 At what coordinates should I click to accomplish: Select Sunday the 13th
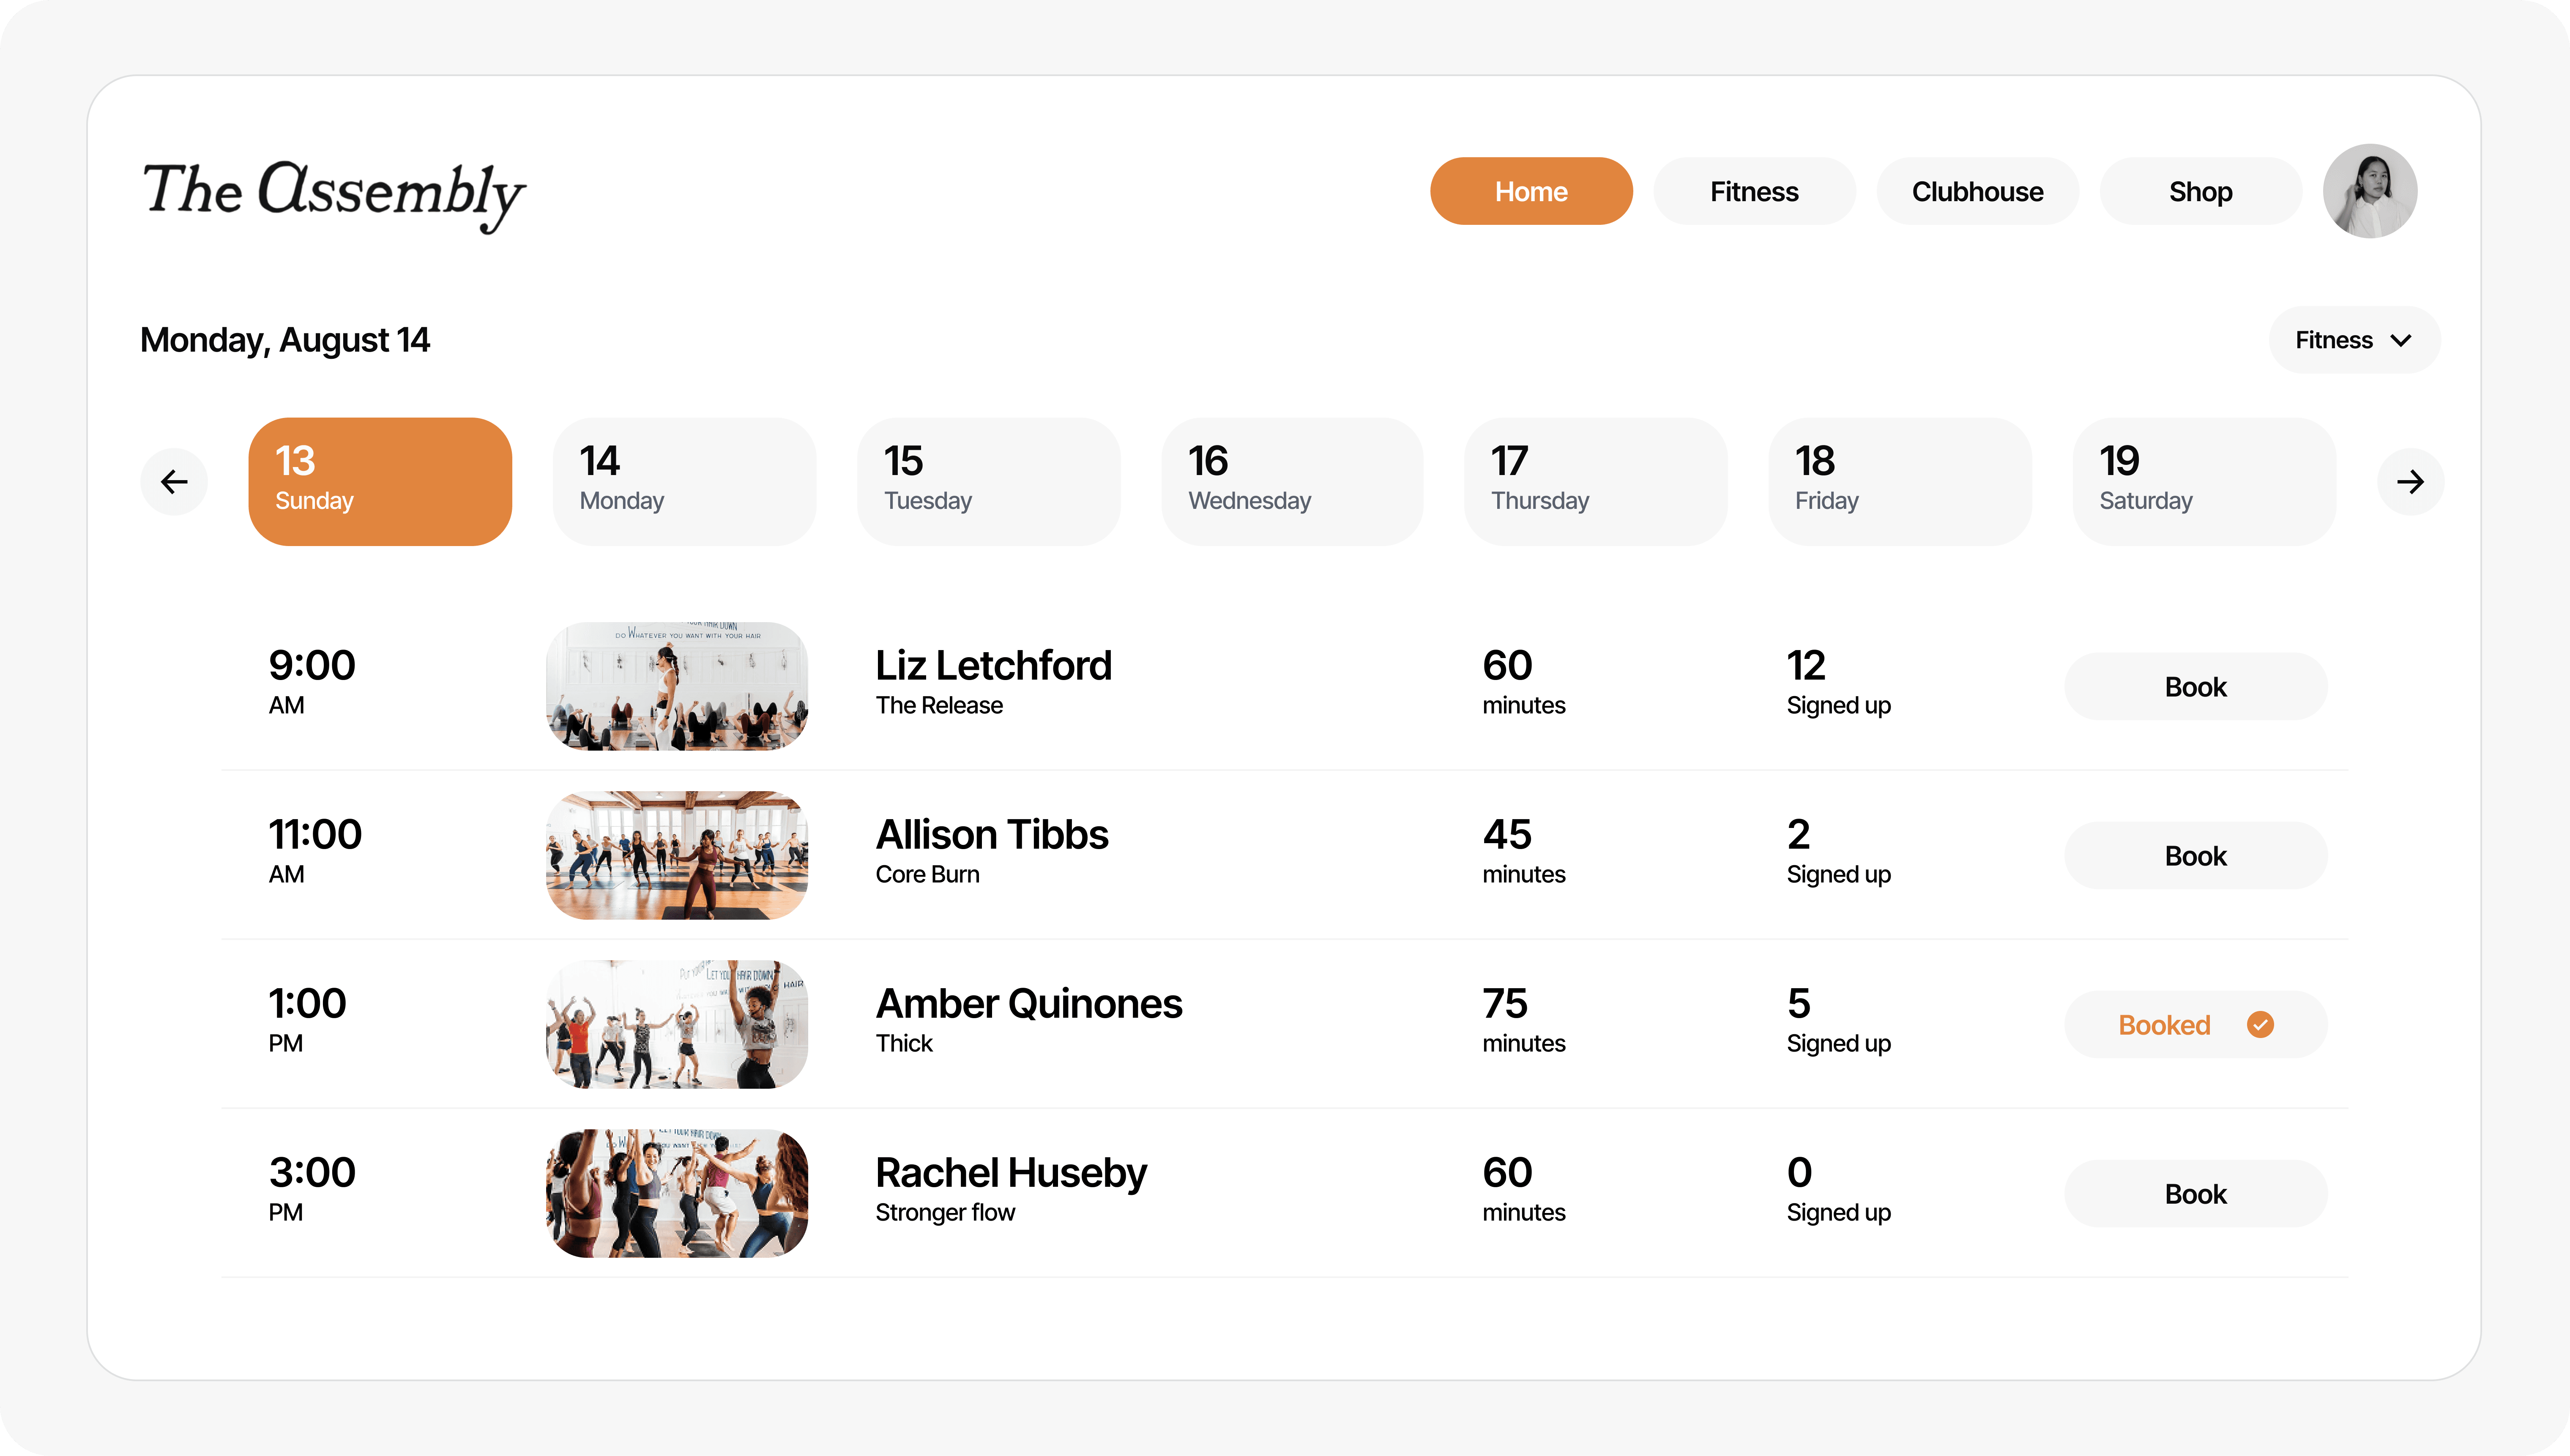click(380, 482)
